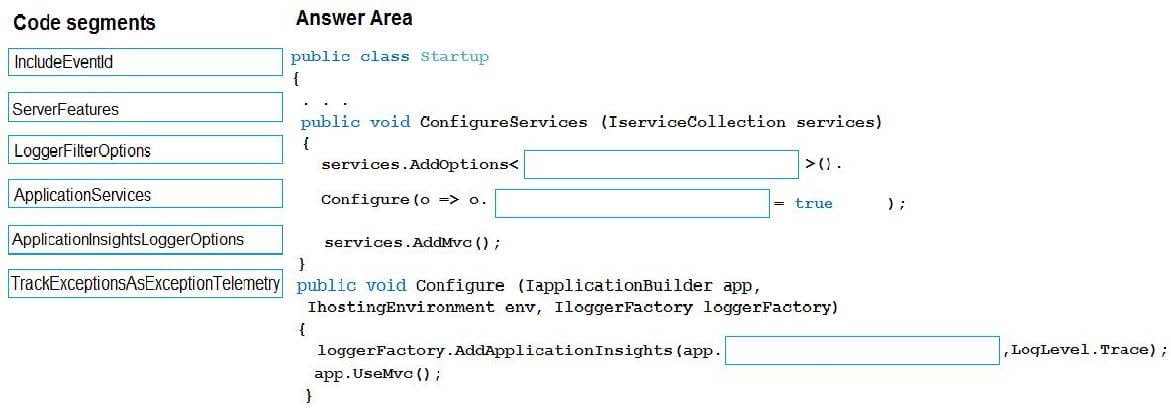The height and width of the screenshot is (408, 1171).
Task: Click the ConfigureServices method name
Action: (503, 122)
